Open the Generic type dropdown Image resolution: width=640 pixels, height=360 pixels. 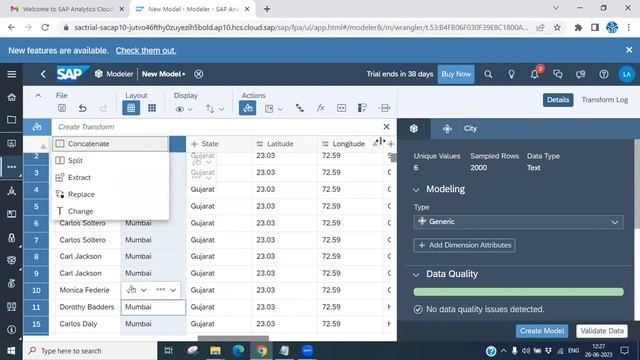pos(518,222)
